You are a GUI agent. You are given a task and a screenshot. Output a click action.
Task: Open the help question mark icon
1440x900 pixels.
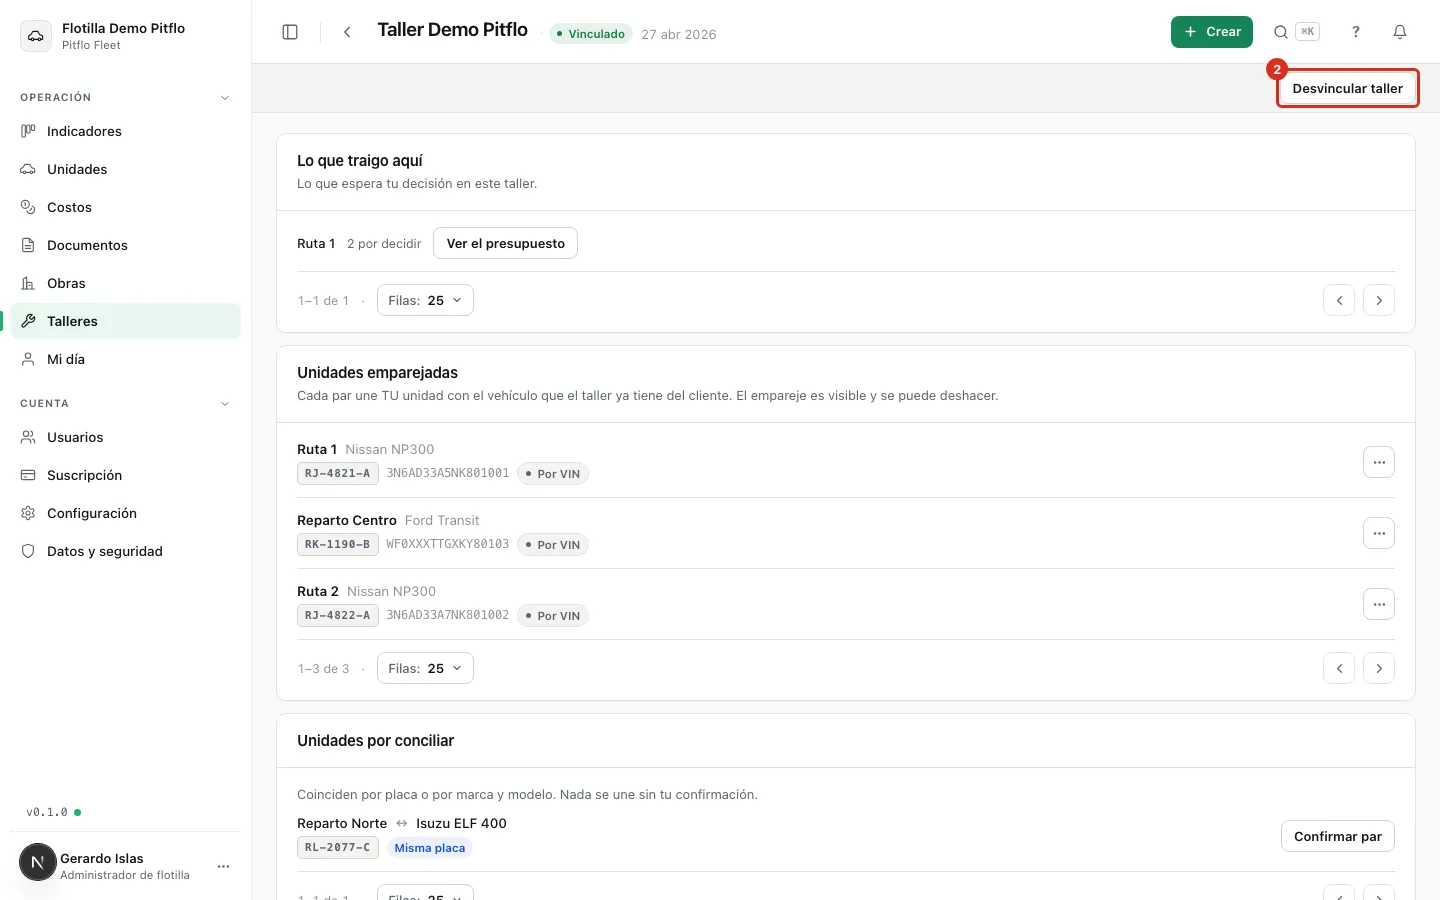click(x=1356, y=32)
